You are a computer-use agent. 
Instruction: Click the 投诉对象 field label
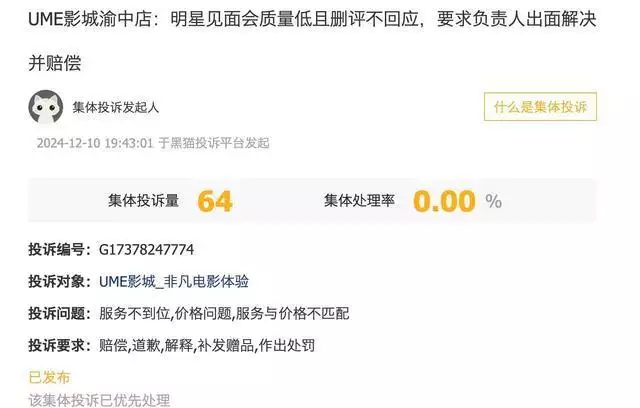click(60, 282)
